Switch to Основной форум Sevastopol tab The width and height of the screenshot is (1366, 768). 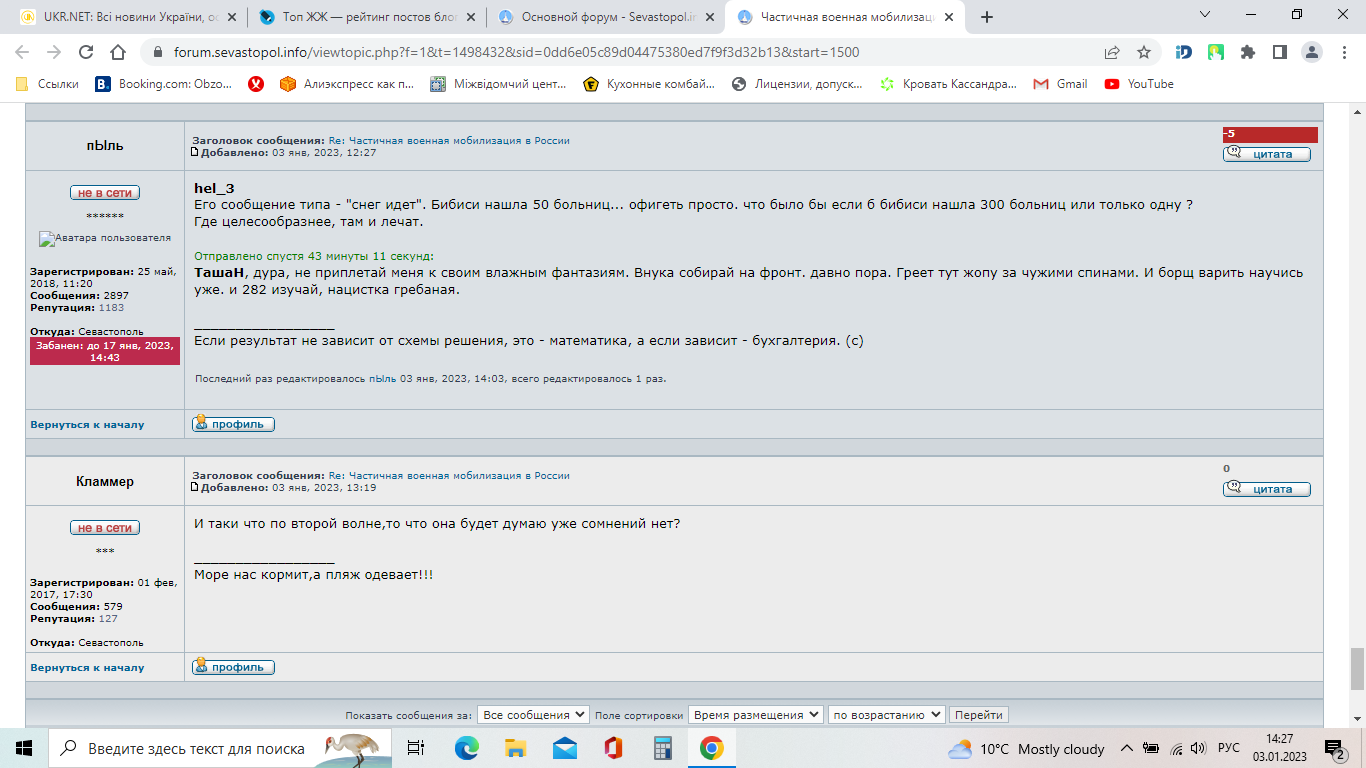pyautogui.click(x=605, y=17)
